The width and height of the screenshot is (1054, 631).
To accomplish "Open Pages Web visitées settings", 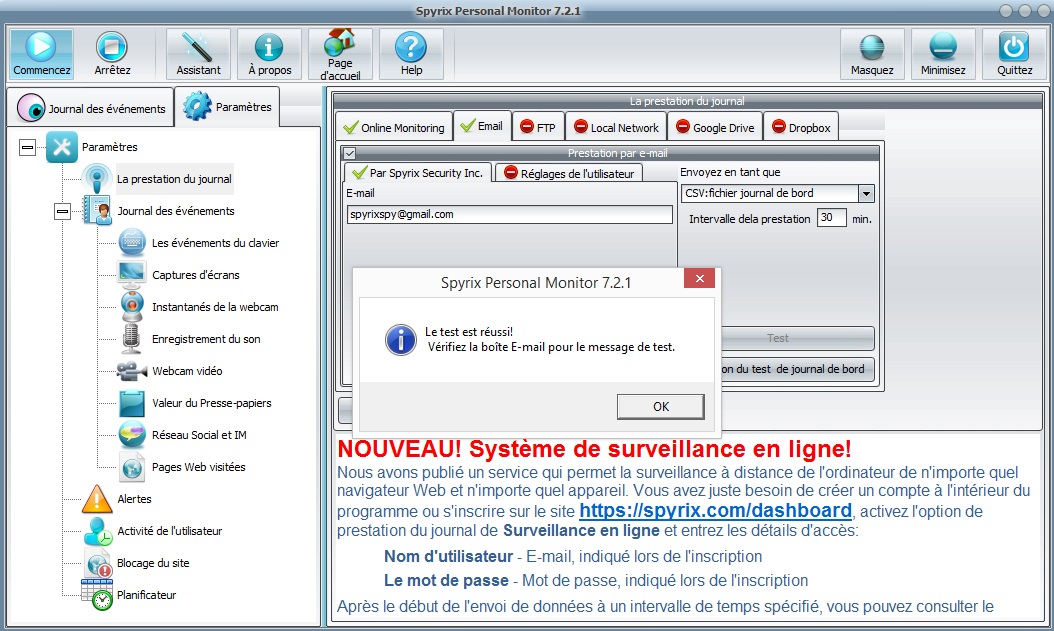I will click(198, 467).
